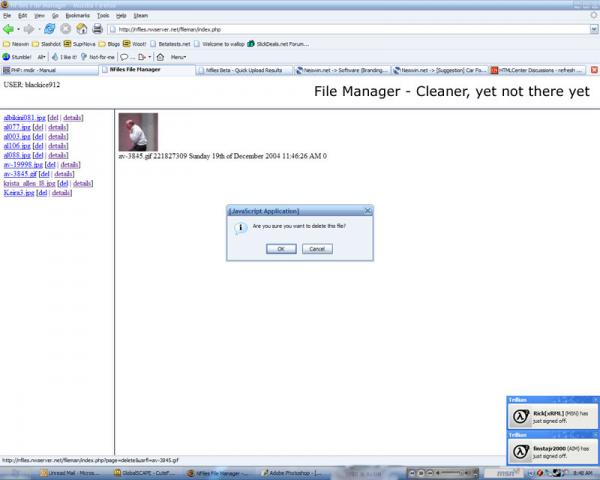Click the Reload page icon
Viewport: 600px width, 480px height.
49,29
